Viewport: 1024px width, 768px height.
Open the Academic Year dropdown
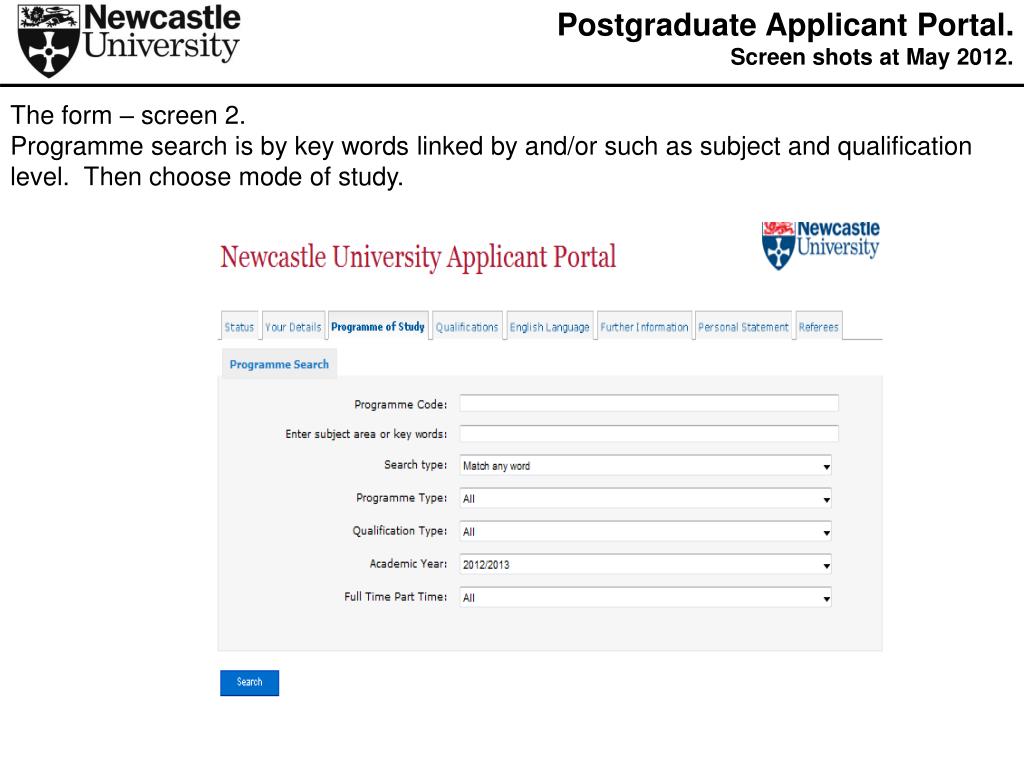pos(646,564)
